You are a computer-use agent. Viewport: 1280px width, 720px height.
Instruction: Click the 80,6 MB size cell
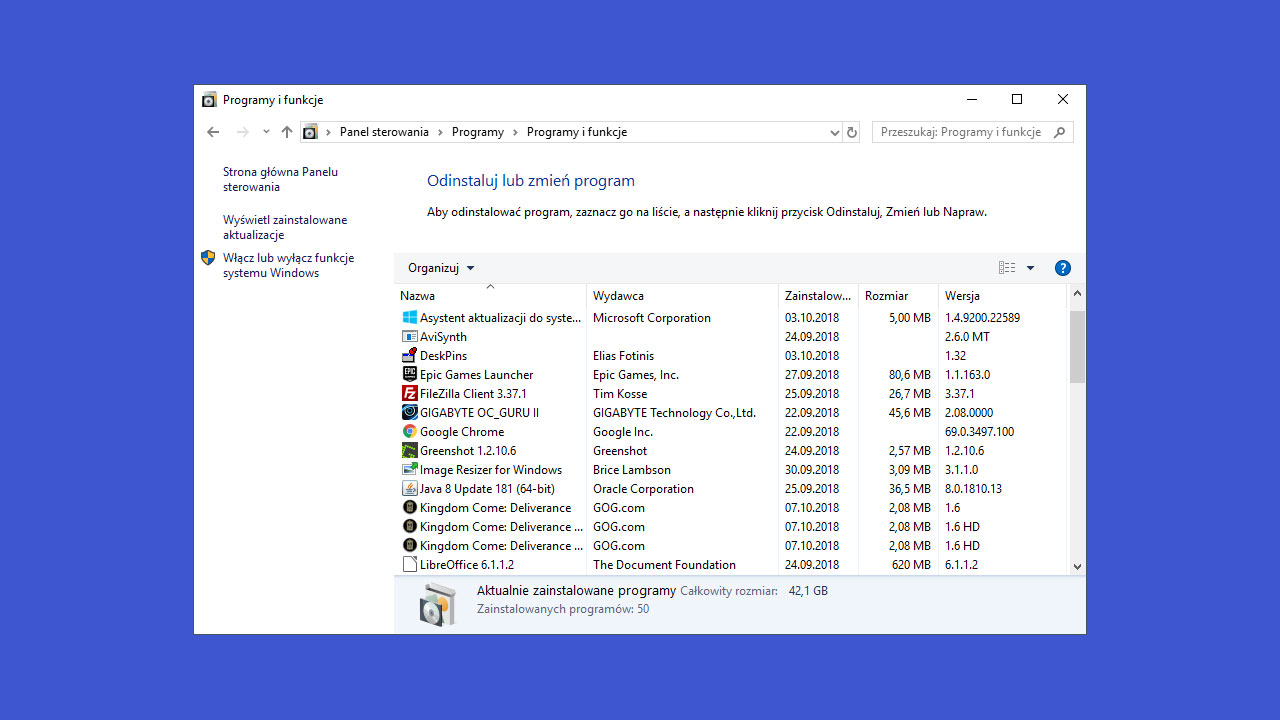pos(909,375)
